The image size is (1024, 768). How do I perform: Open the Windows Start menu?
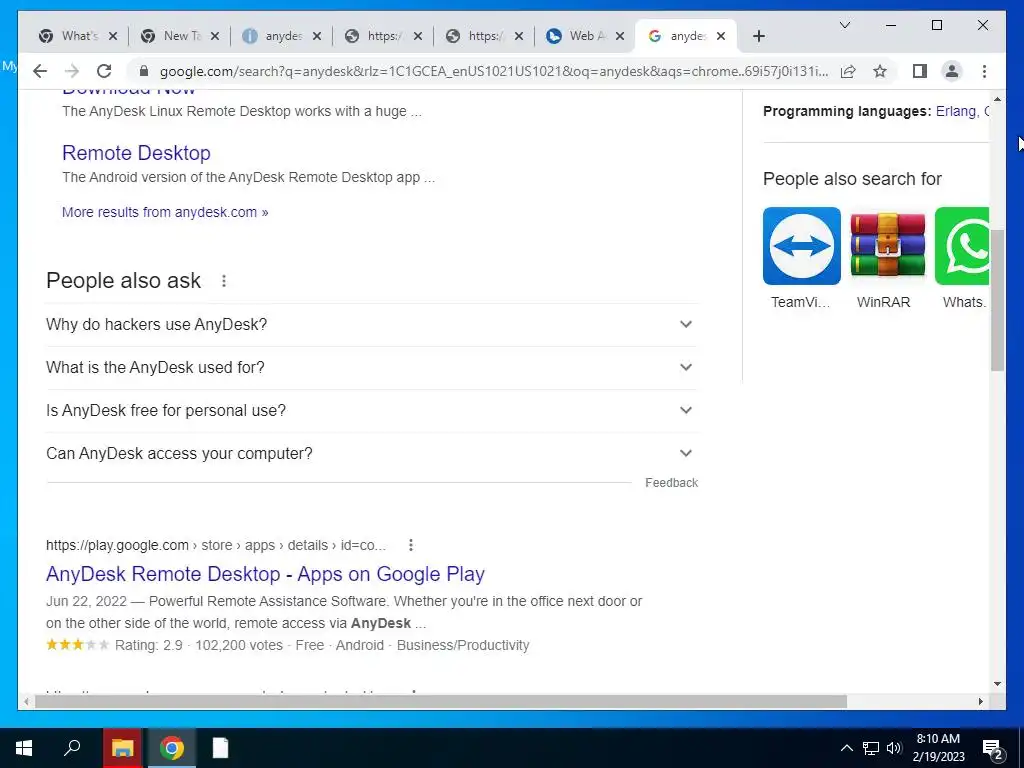coord(24,748)
